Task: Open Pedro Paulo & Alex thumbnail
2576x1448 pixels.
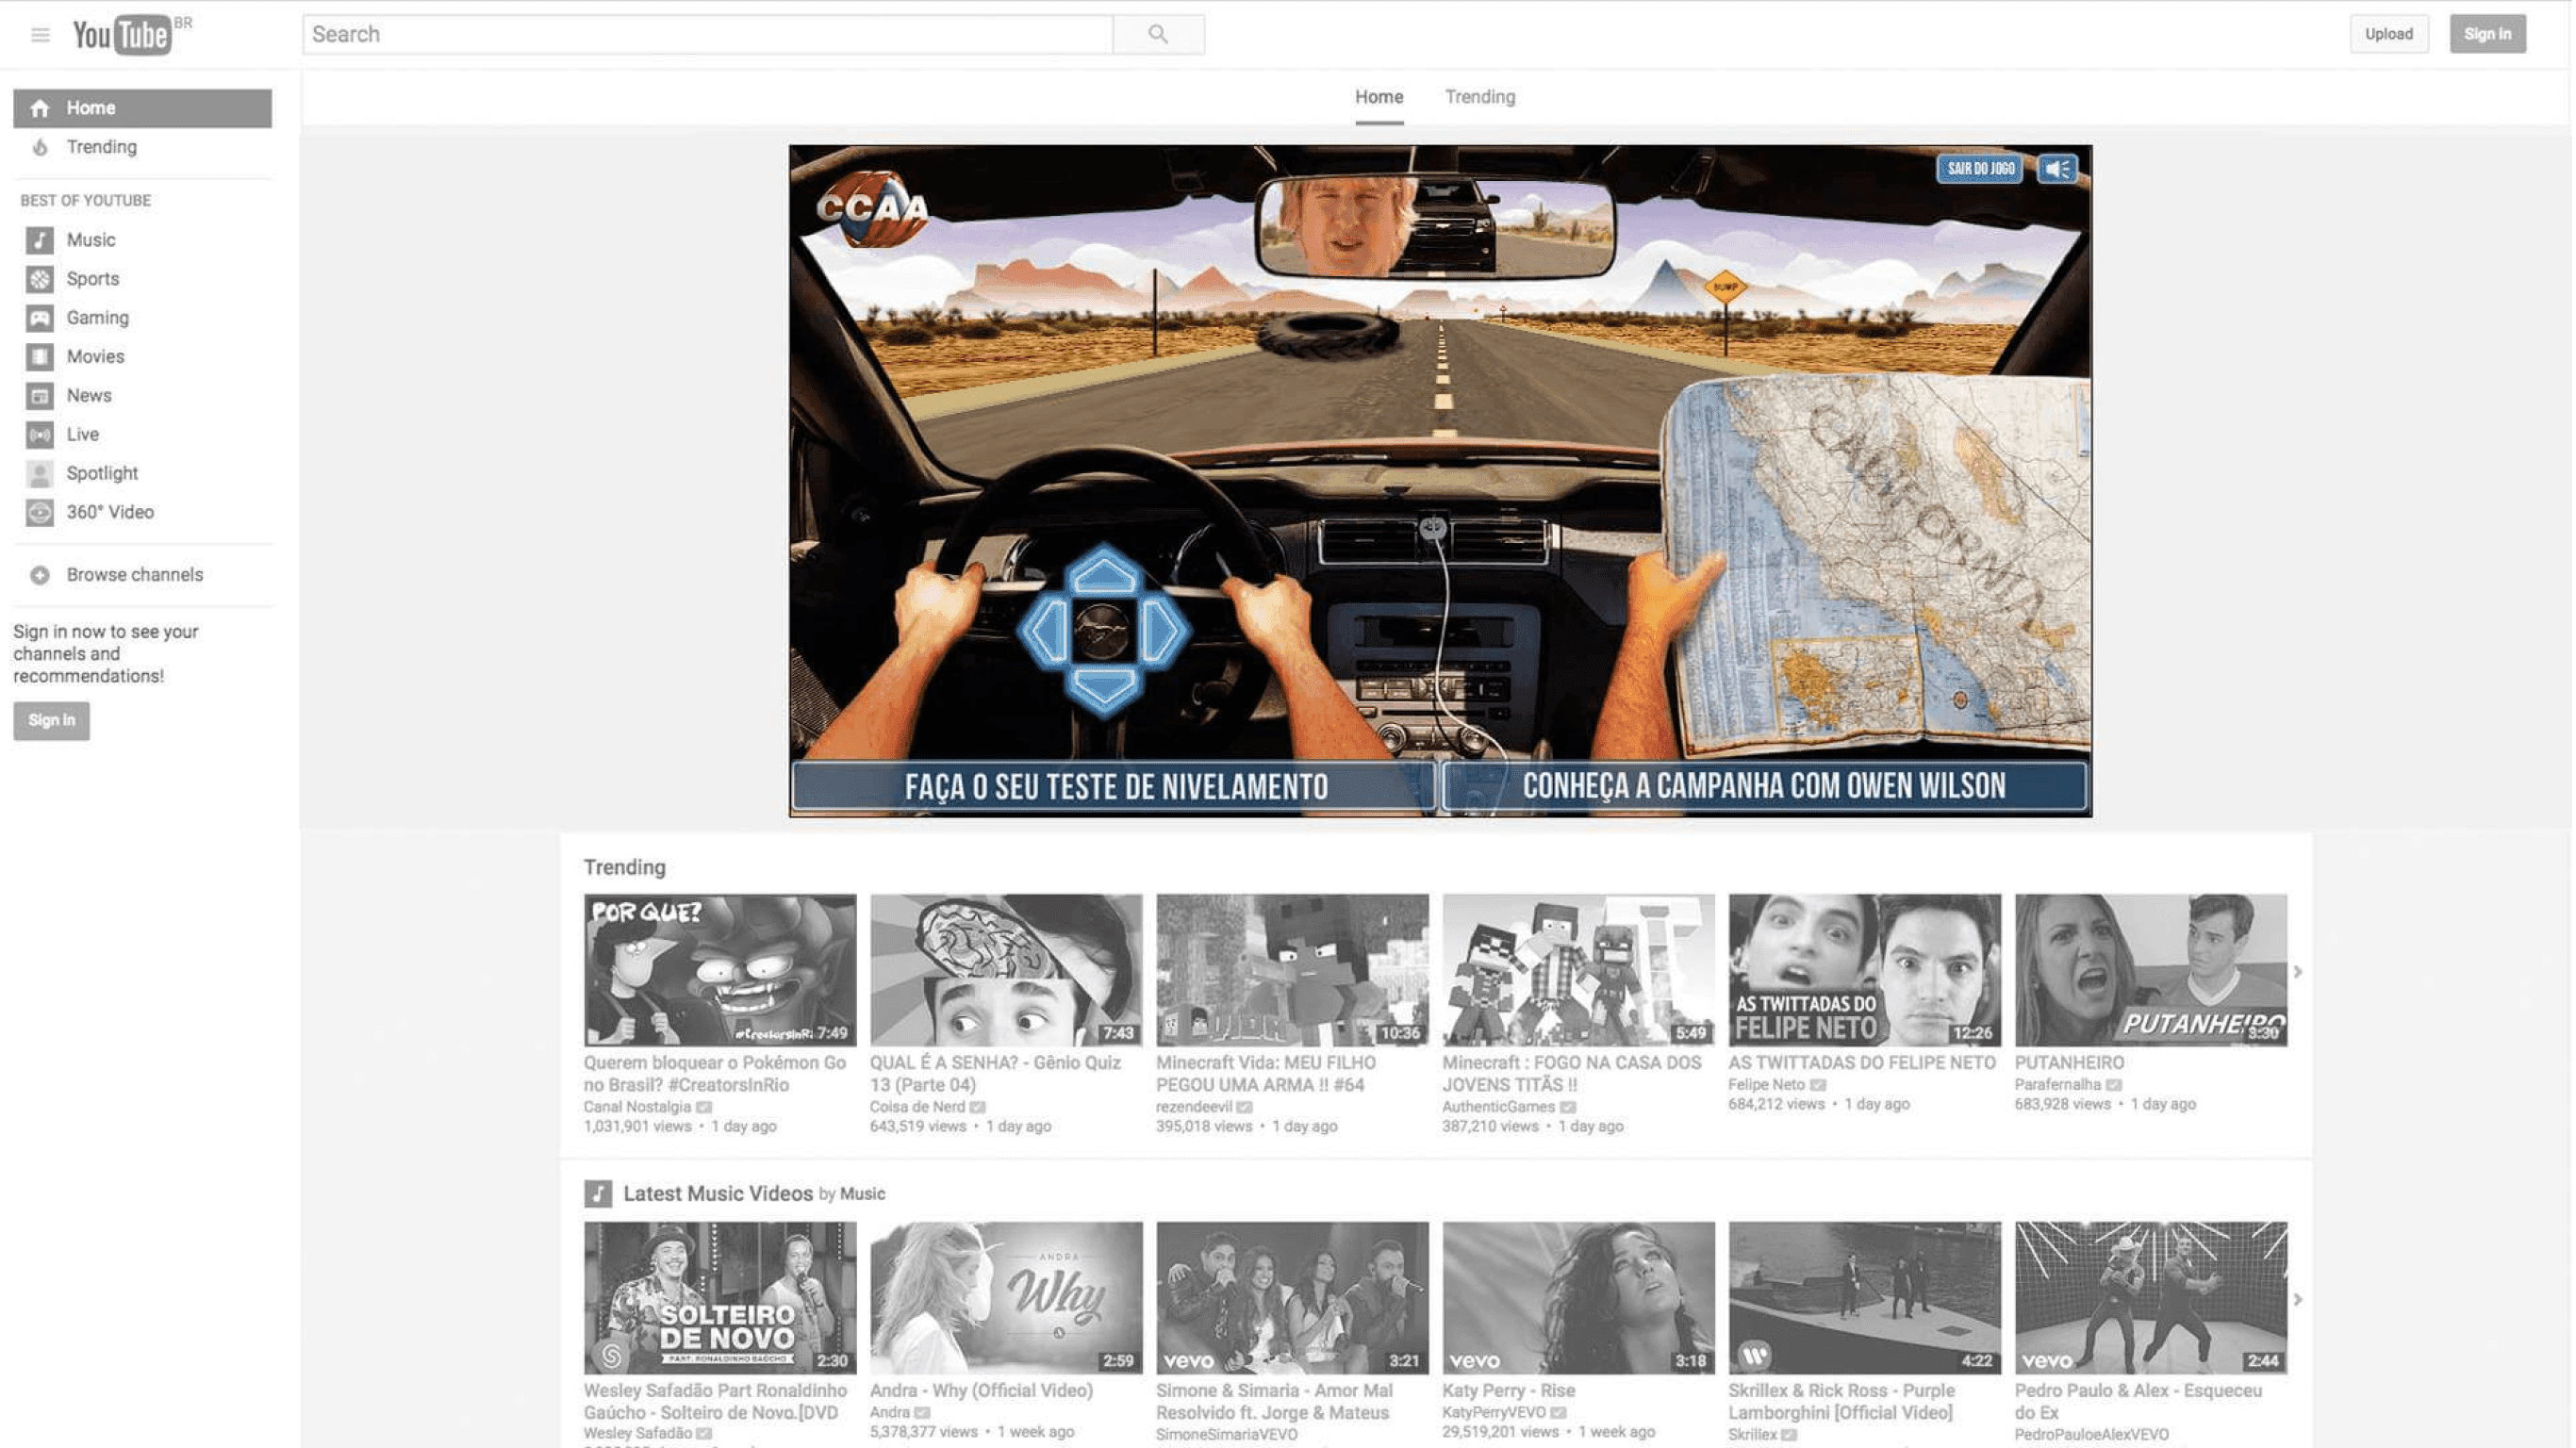Action: point(2151,1298)
